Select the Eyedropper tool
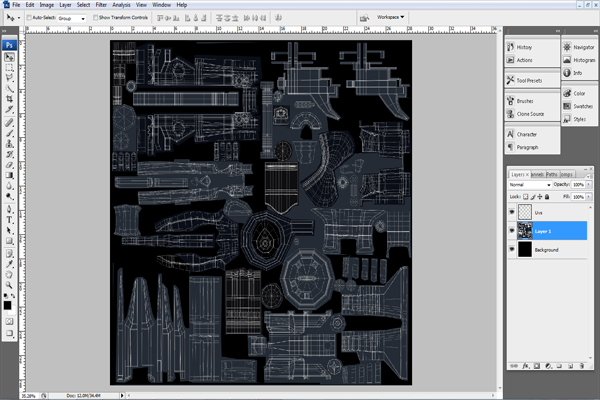Image resolution: width=600 pixels, height=400 pixels. (10, 264)
